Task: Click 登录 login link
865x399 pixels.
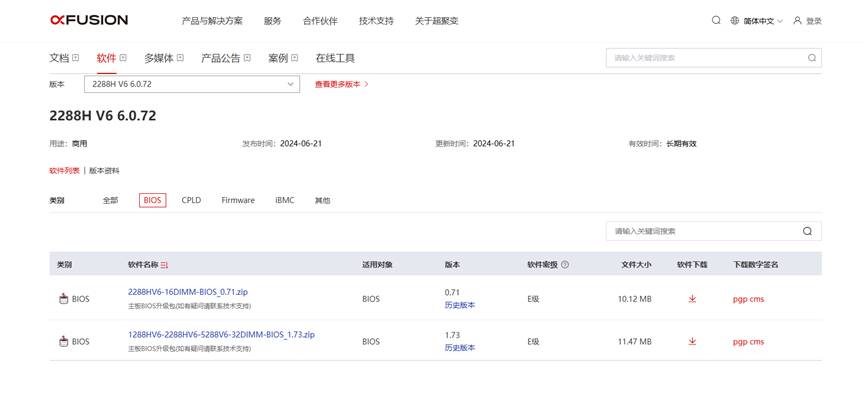Action: [814, 21]
